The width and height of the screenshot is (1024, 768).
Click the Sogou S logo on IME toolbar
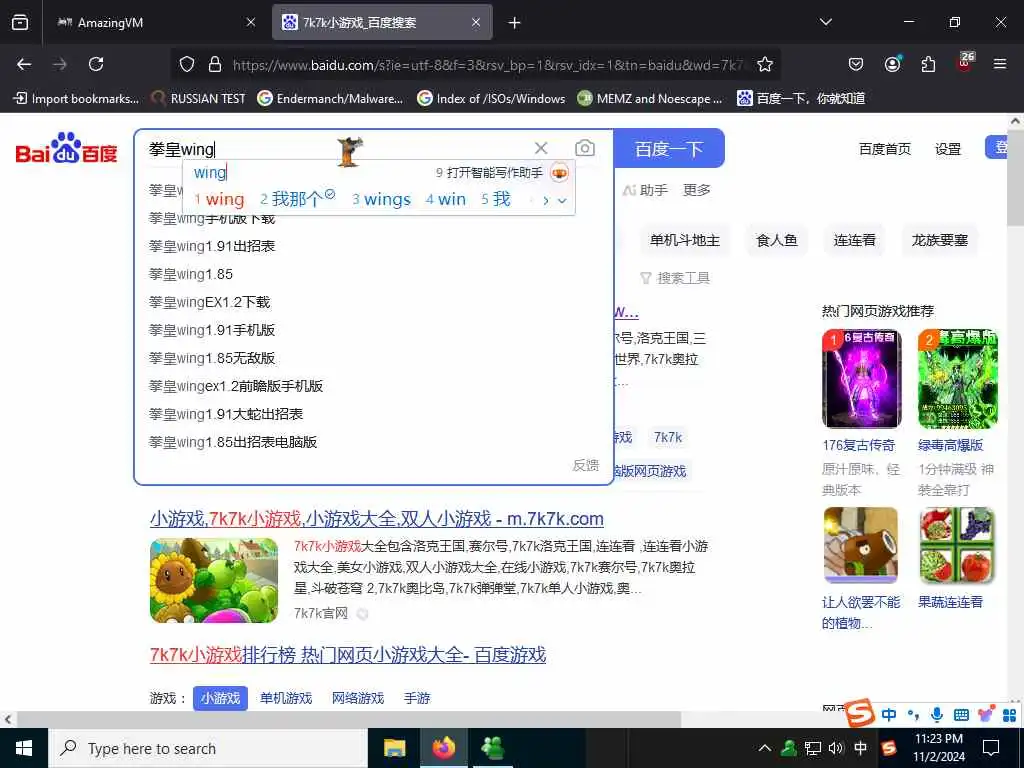[x=860, y=713]
